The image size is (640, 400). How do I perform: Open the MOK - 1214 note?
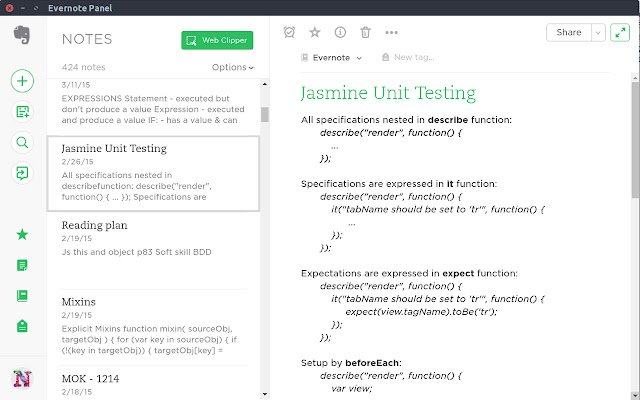[153, 384]
